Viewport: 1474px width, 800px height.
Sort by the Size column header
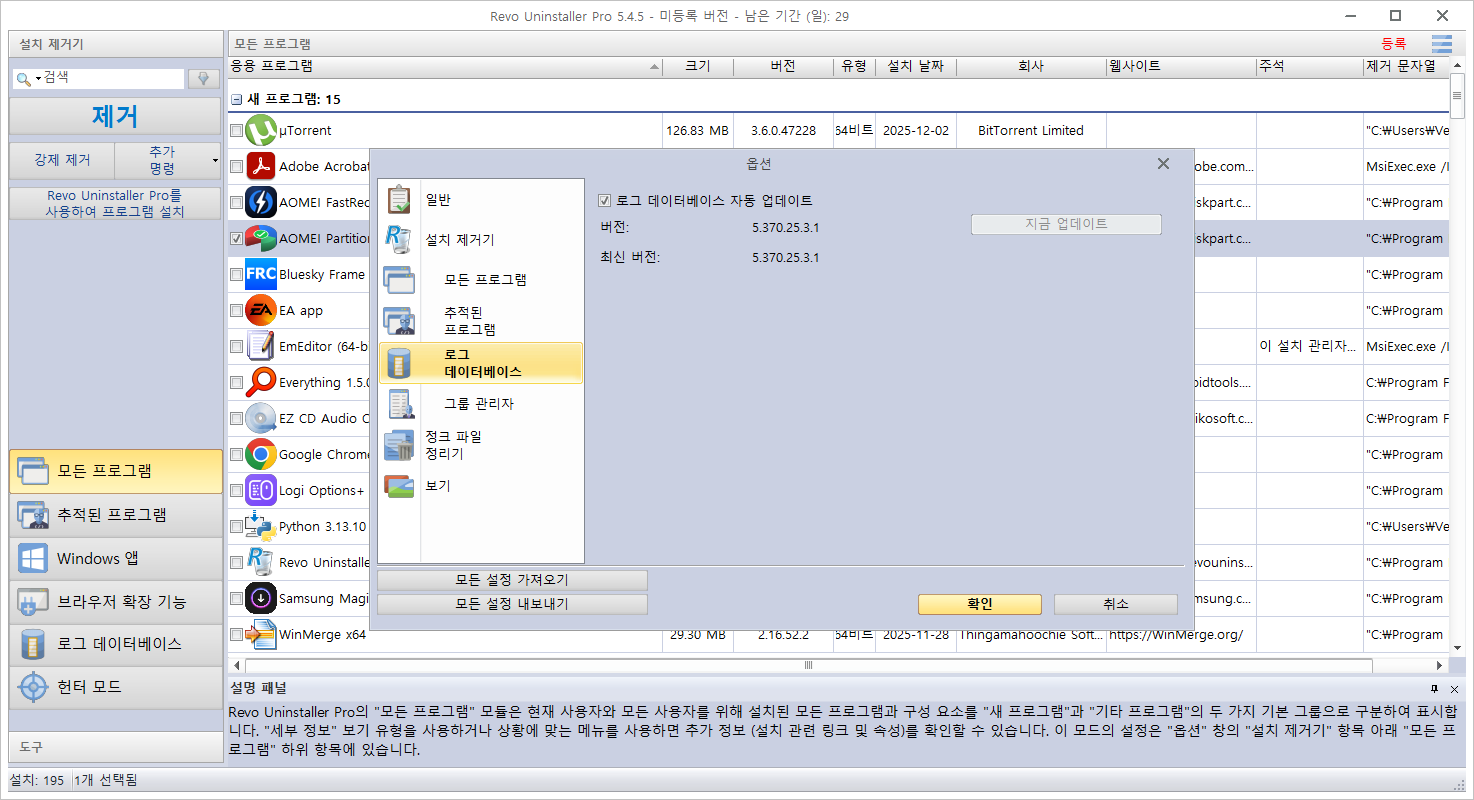[698, 66]
